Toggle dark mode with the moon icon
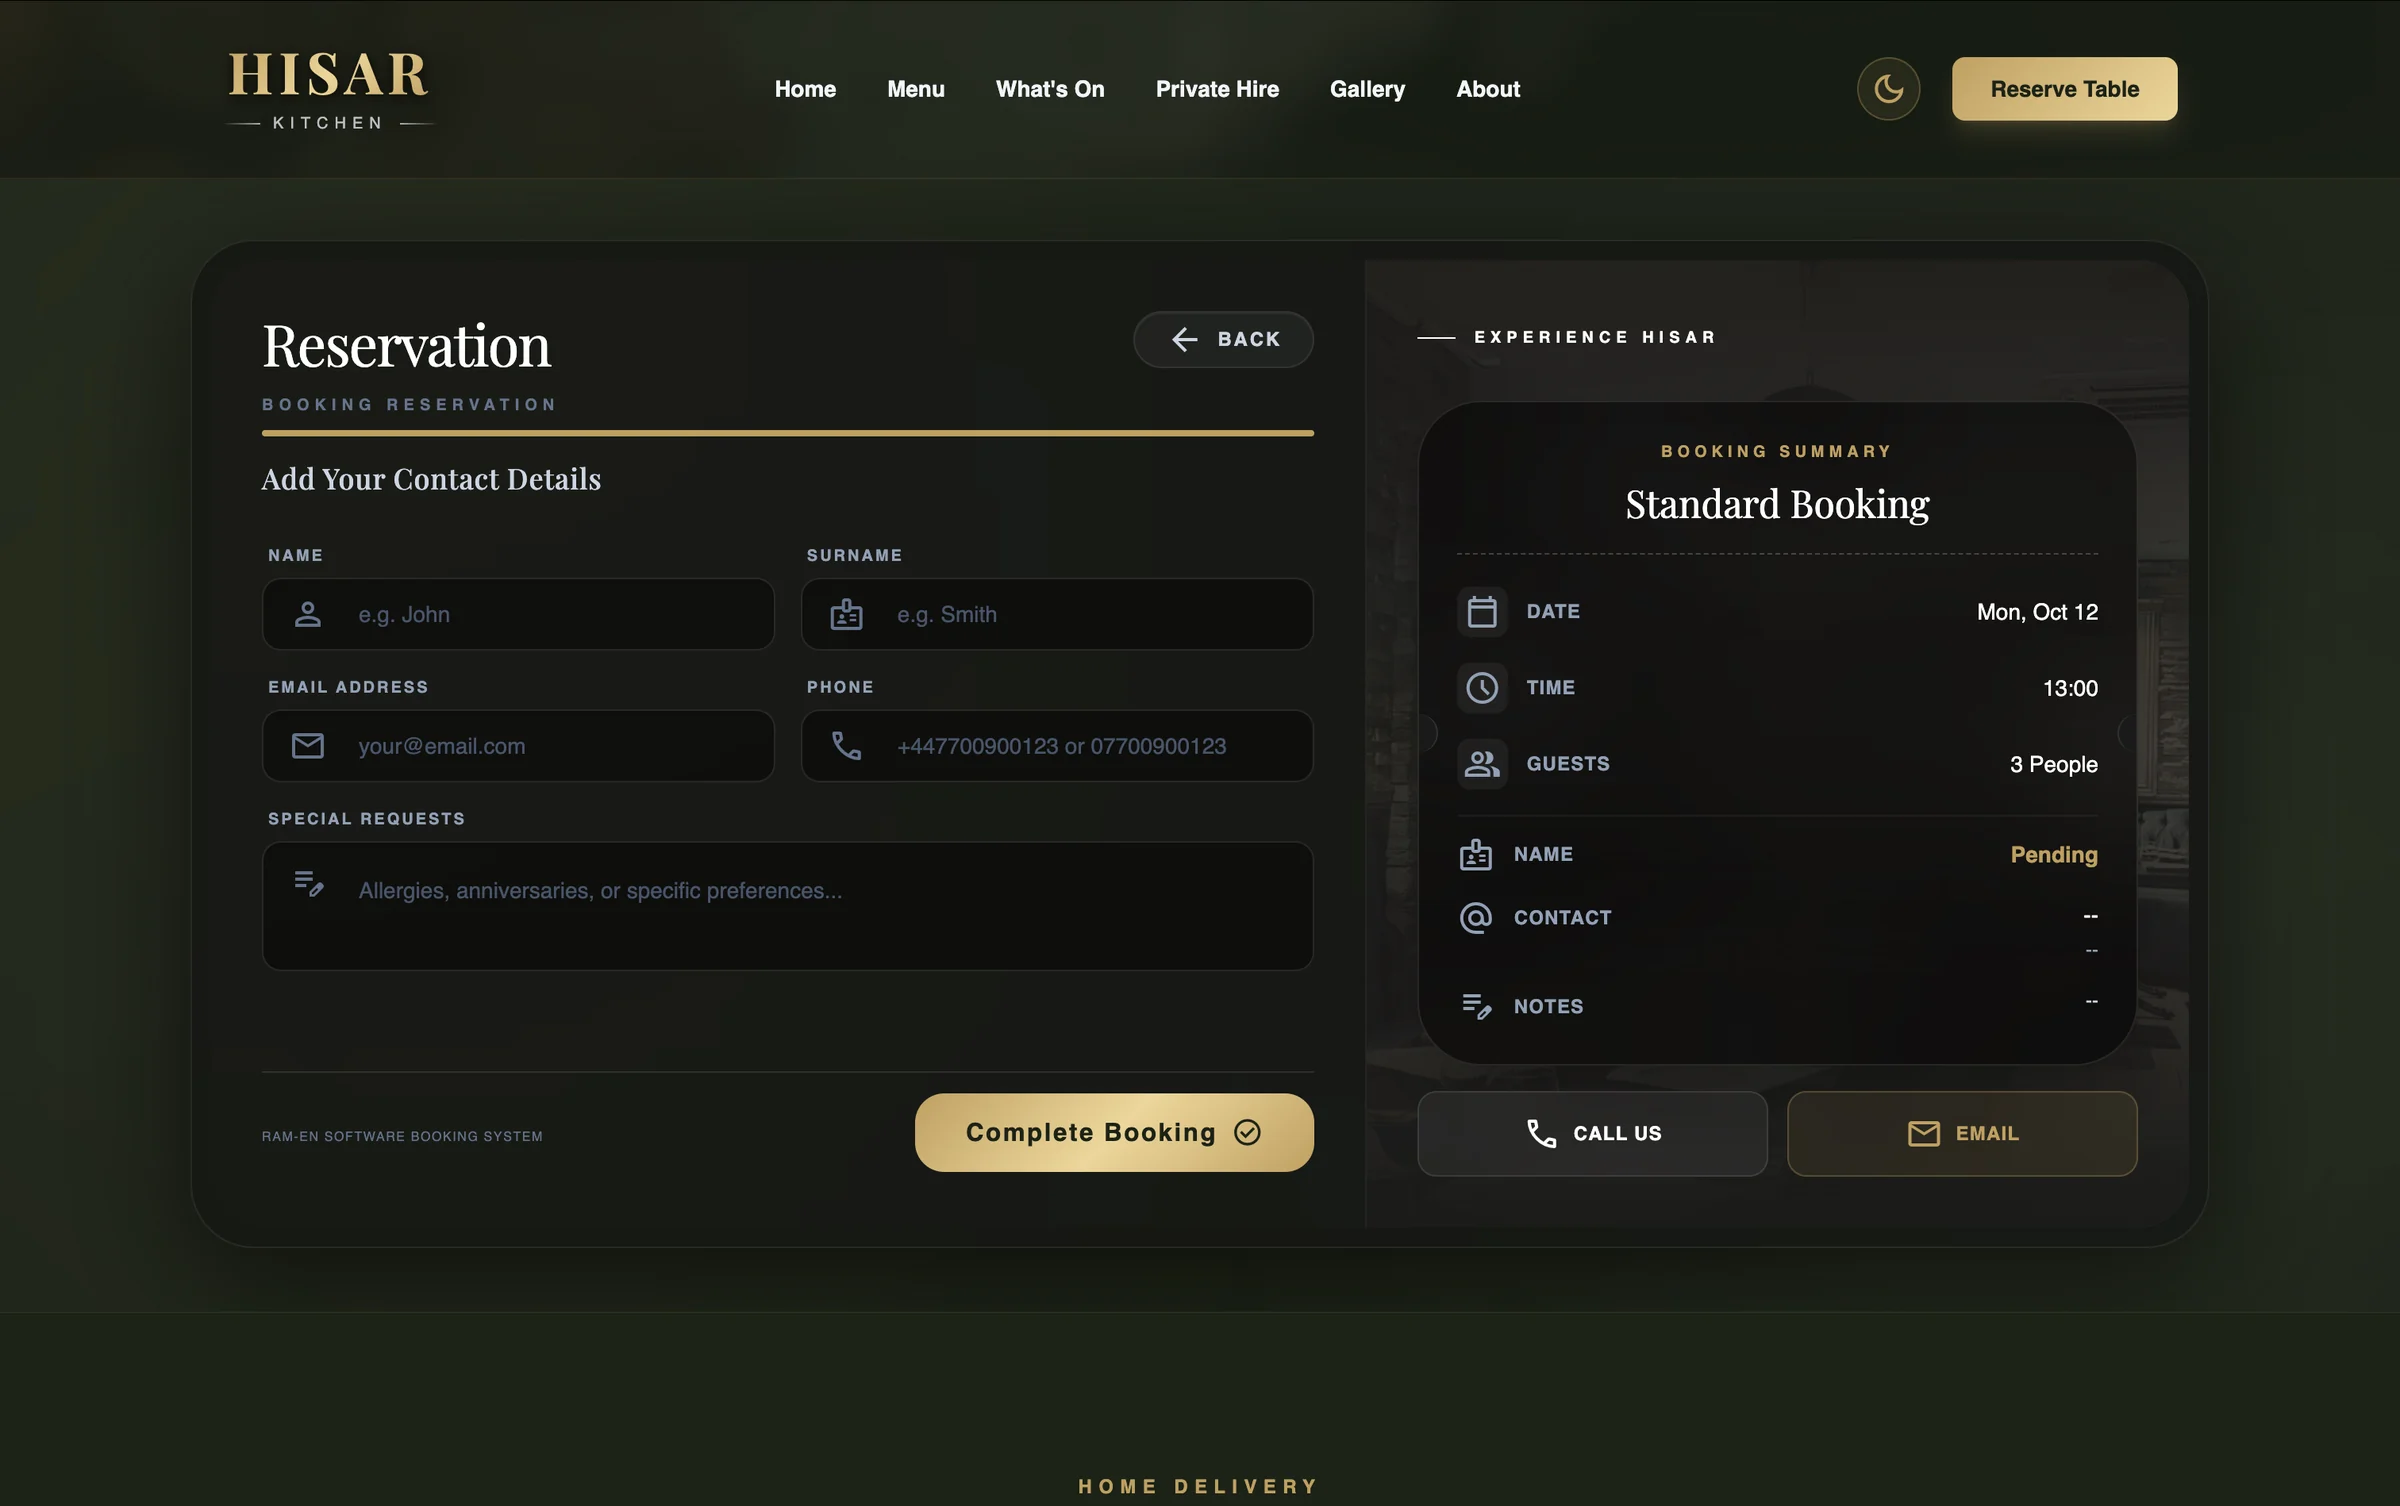 coord(1888,89)
